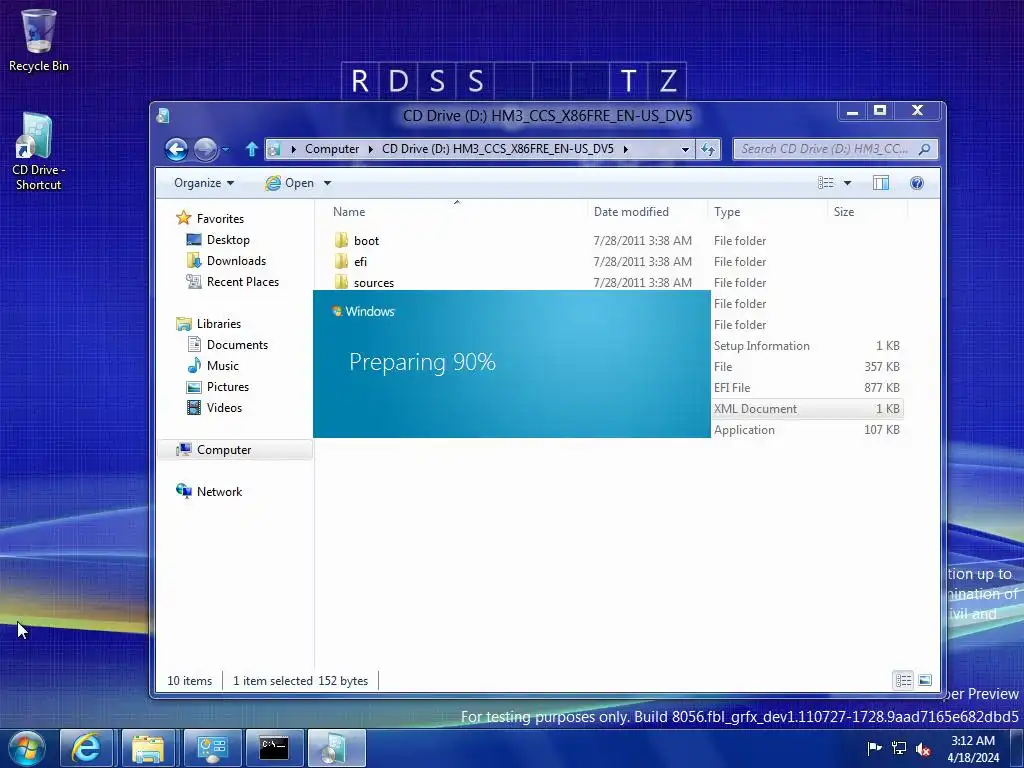Go back with the Back arrow button
1024x768 pixels.
click(176, 150)
